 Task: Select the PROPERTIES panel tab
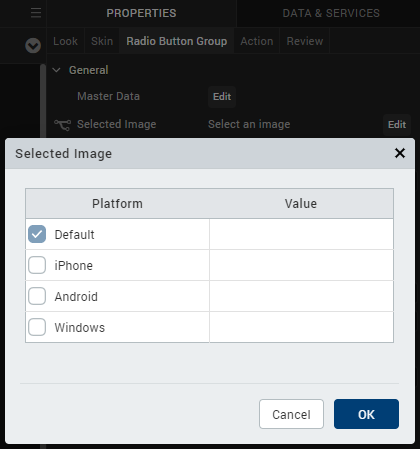[x=141, y=13]
